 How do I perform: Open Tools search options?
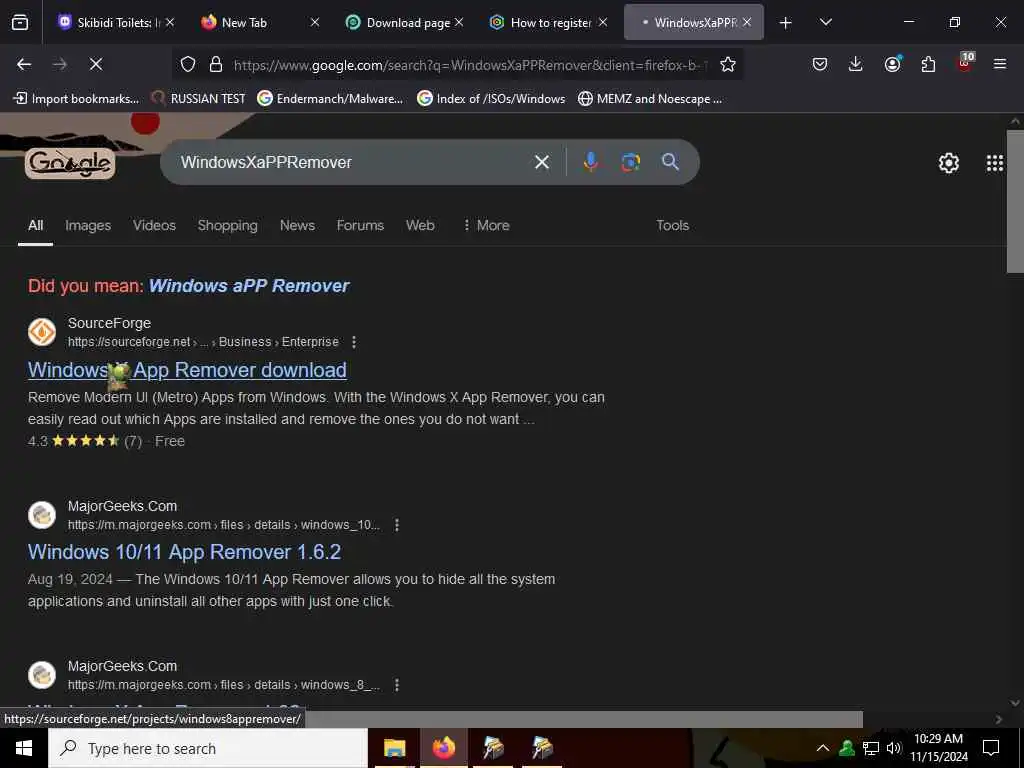(x=672, y=225)
